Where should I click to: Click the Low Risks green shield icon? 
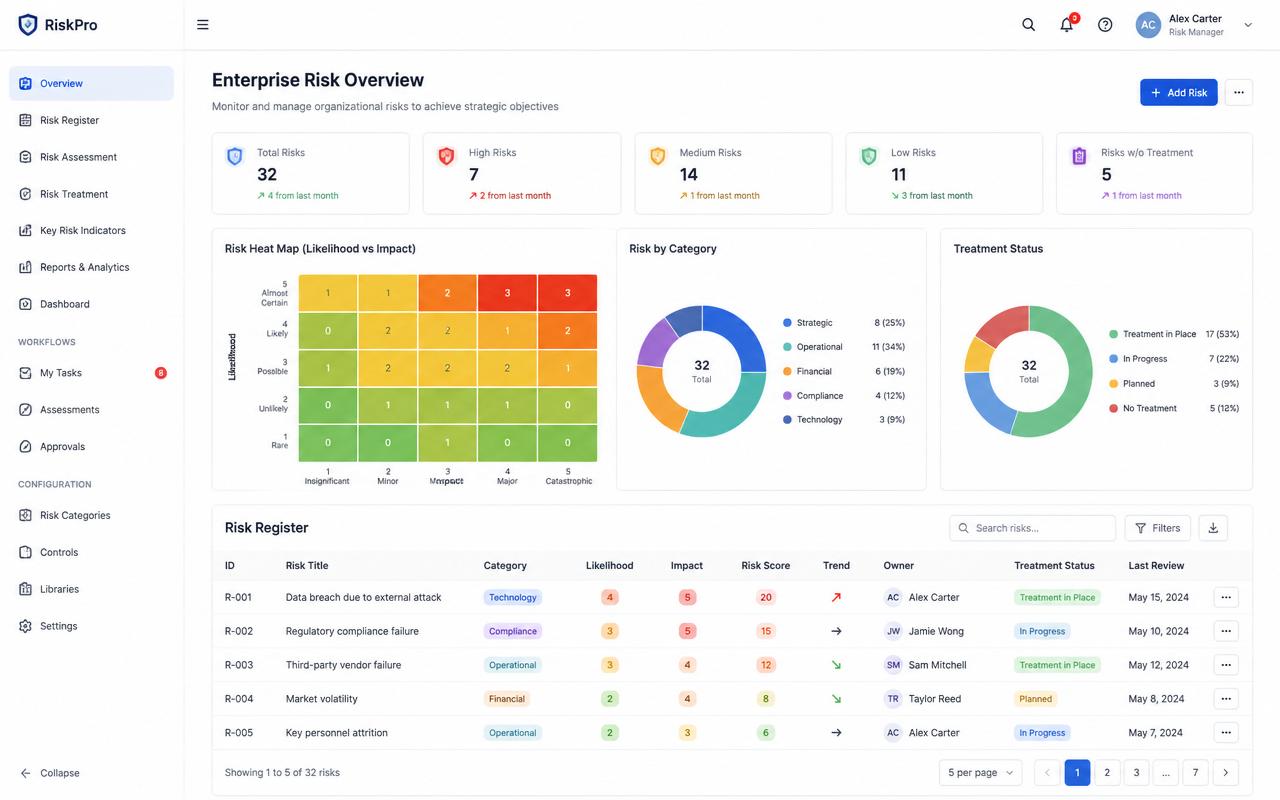pos(869,156)
